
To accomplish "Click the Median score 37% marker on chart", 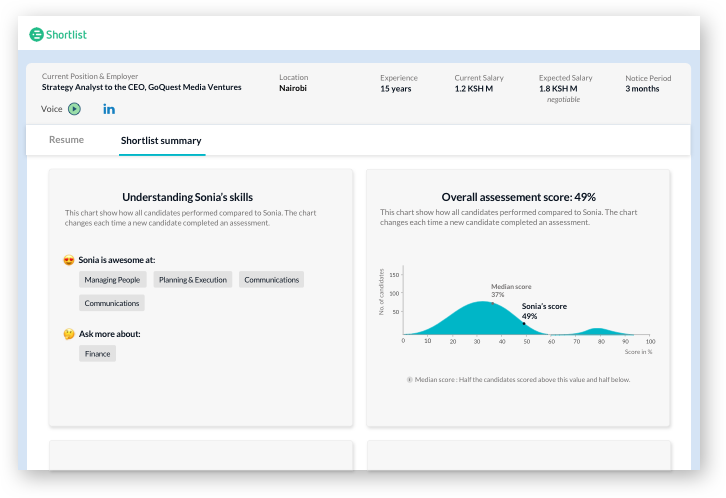I will click(492, 304).
